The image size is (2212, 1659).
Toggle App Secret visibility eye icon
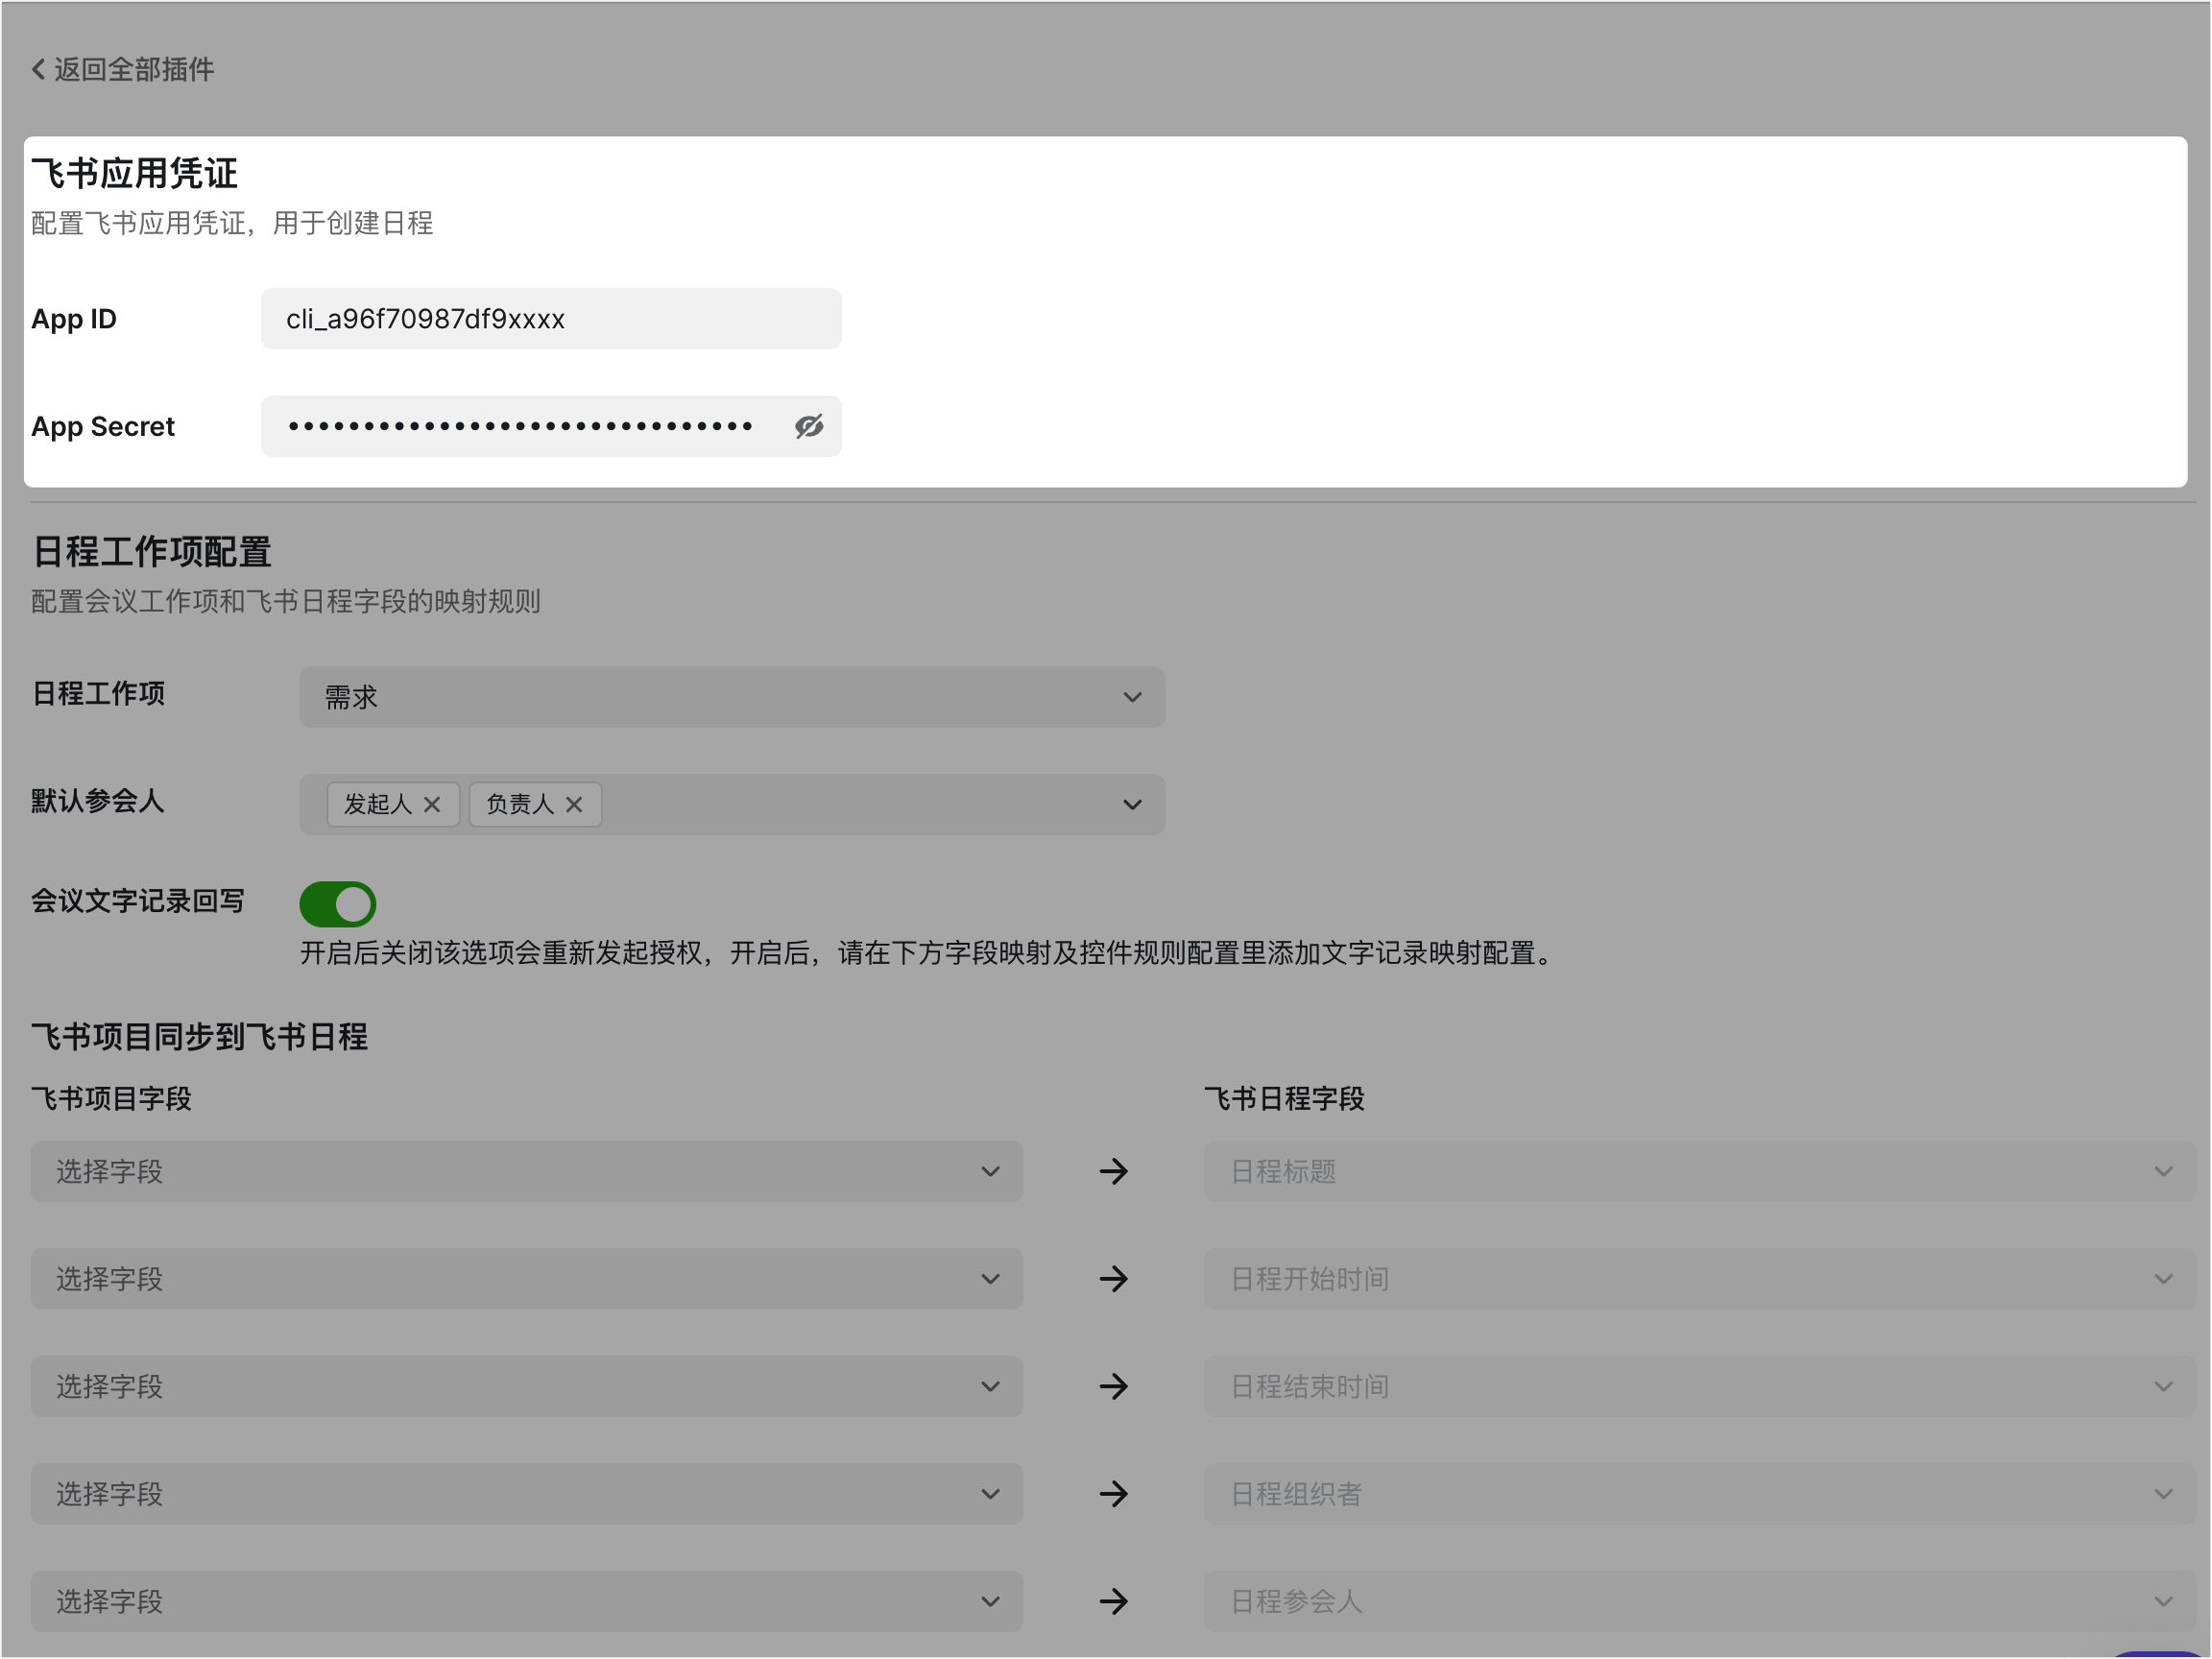pos(809,427)
